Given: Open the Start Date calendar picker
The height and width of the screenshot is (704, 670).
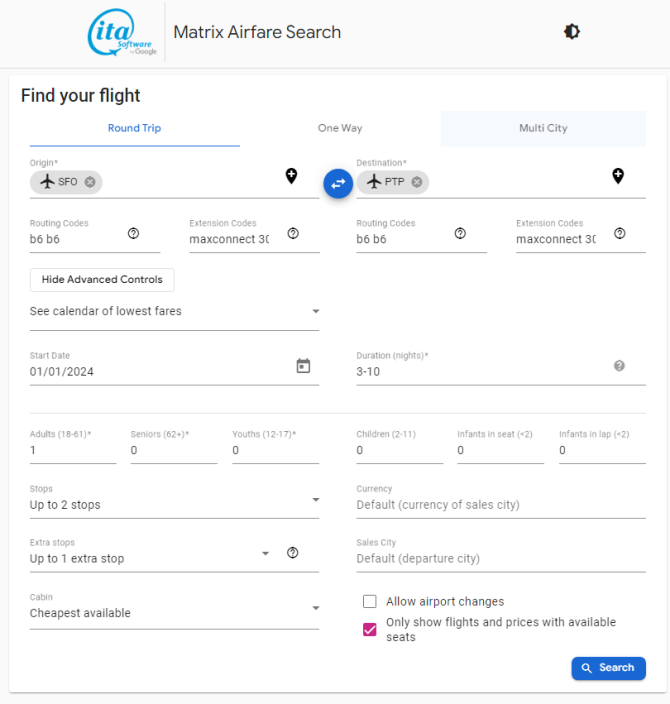Looking at the screenshot, I should tap(304, 366).
